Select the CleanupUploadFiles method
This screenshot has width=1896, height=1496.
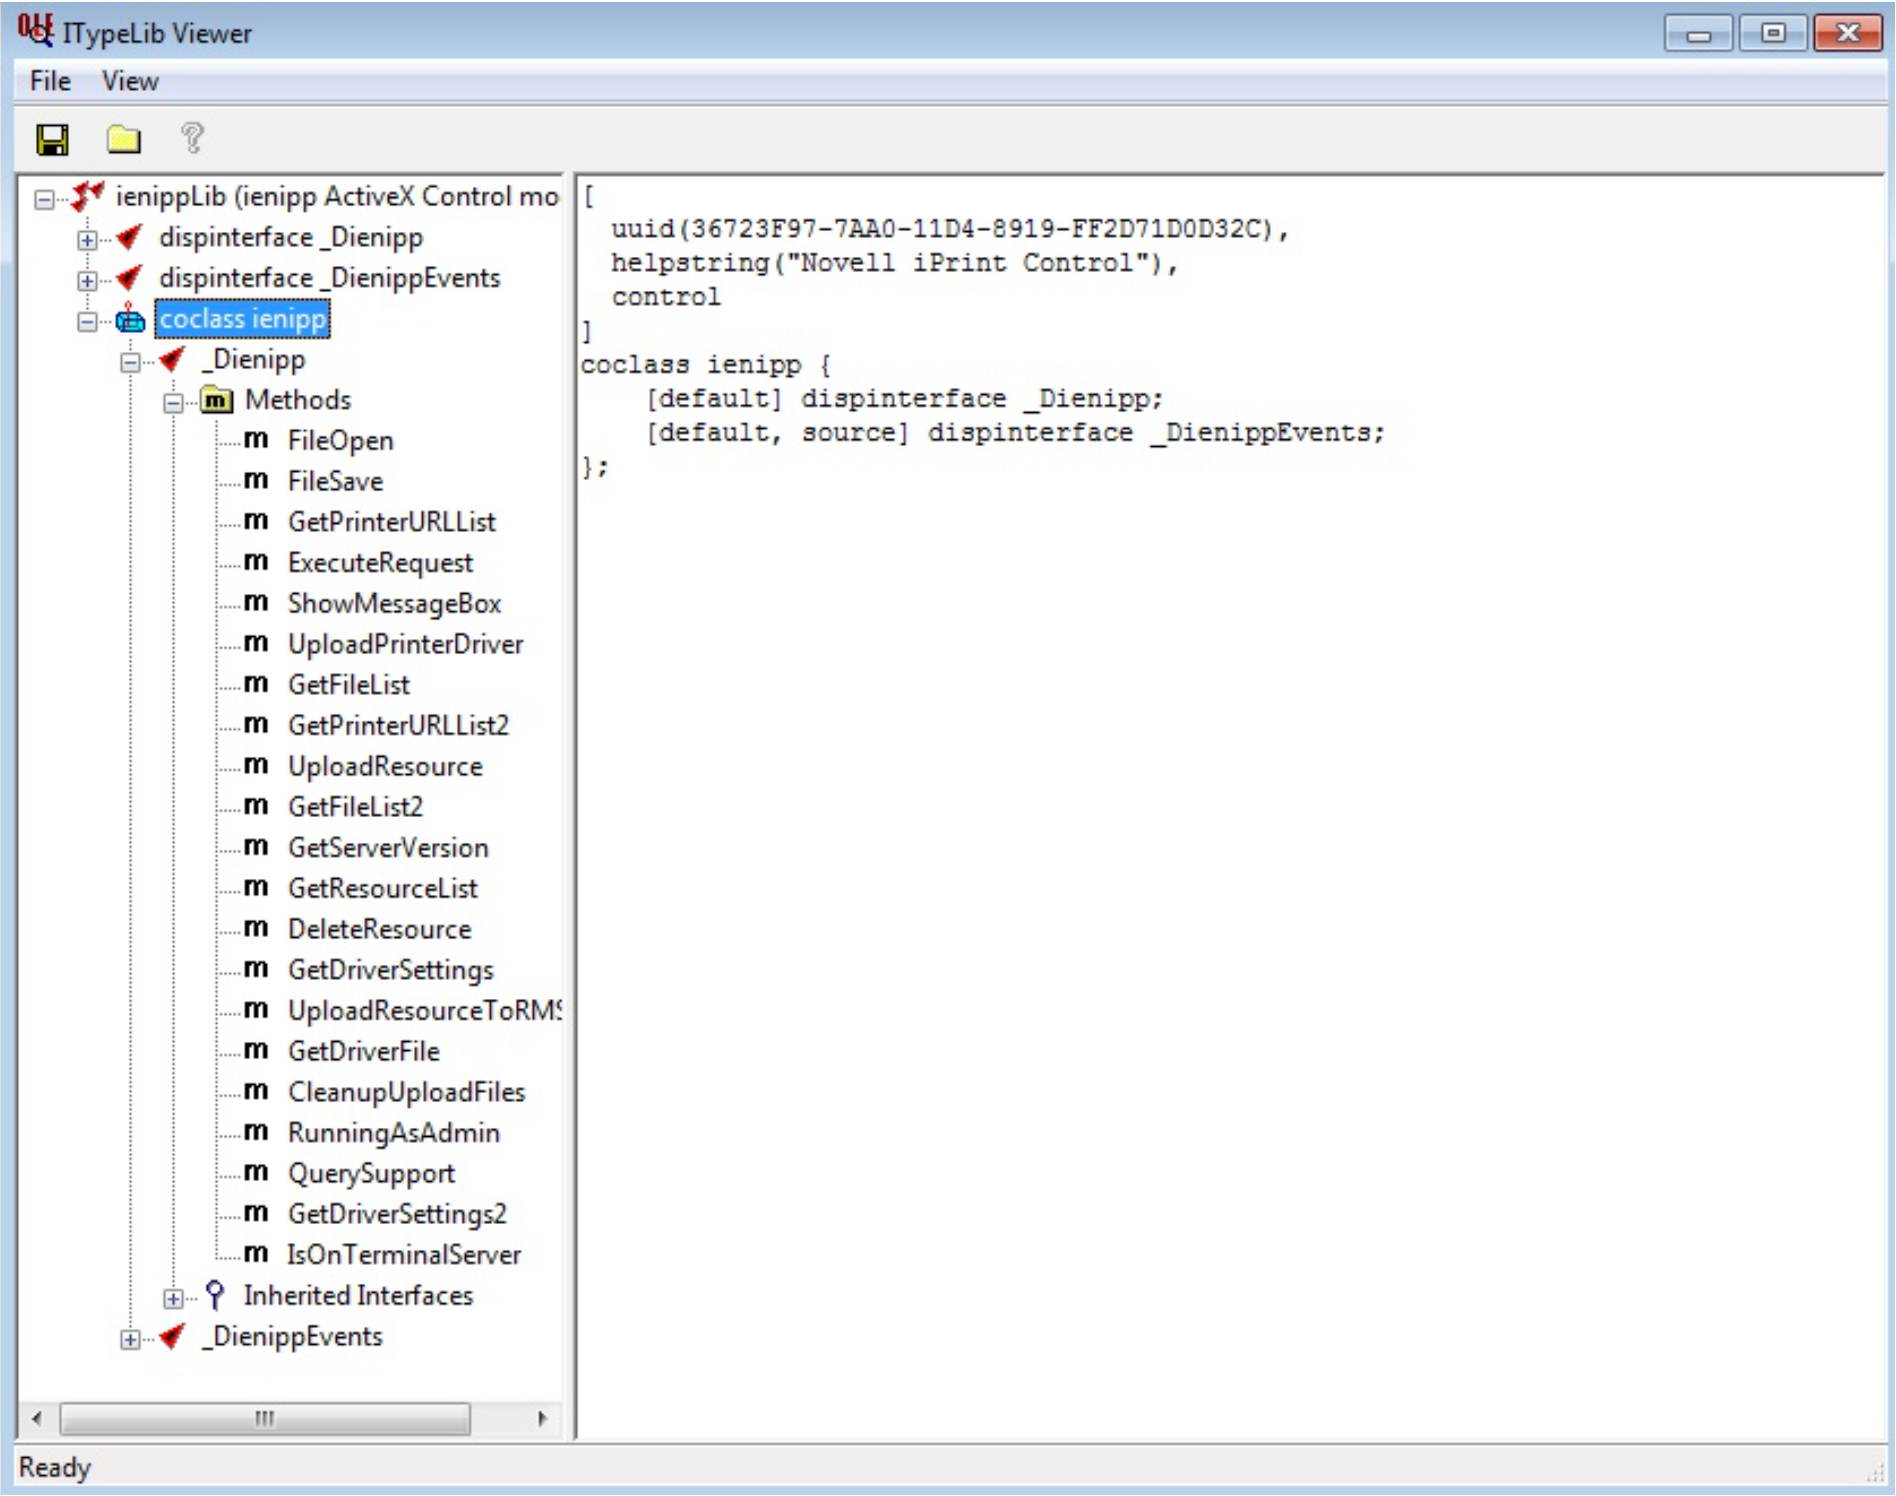pyautogui.click(x=406, y=1092)
